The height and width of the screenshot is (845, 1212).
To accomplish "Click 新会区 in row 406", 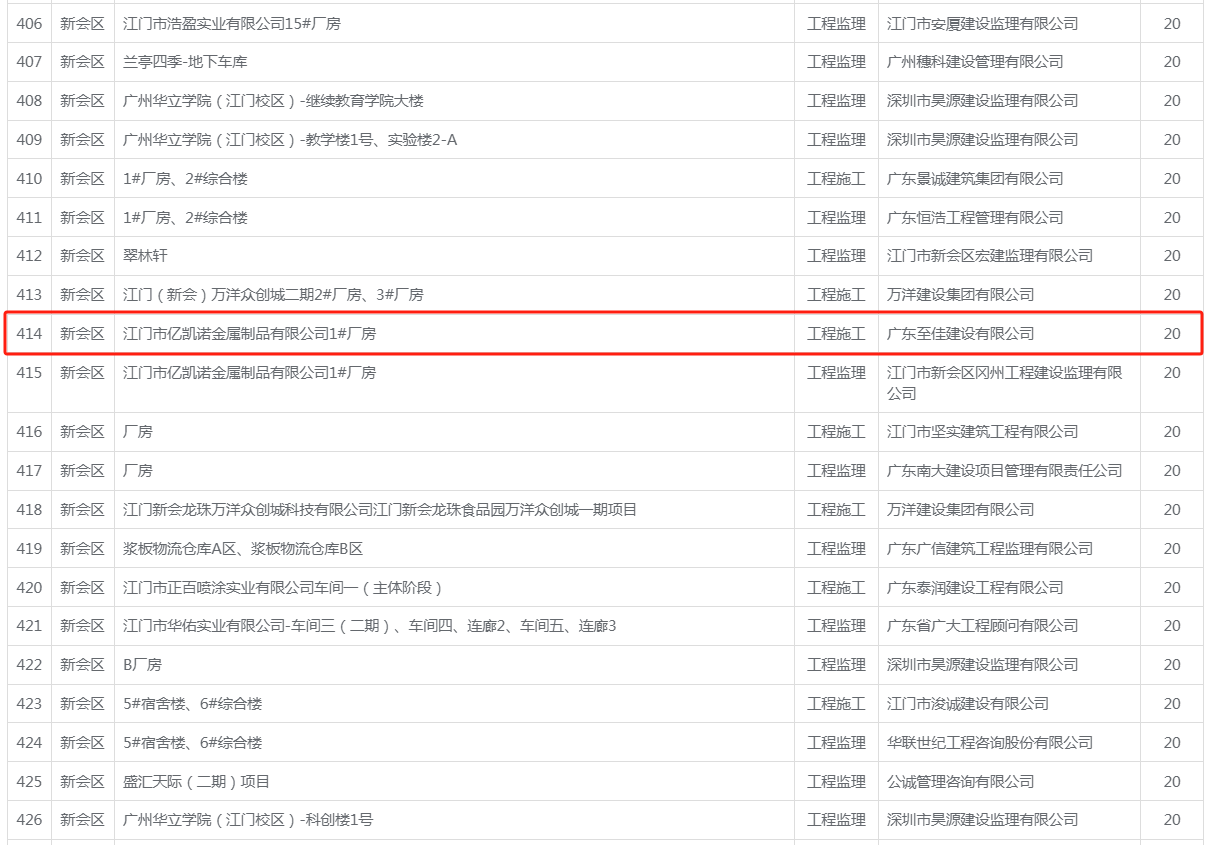I will pos(82,23).
